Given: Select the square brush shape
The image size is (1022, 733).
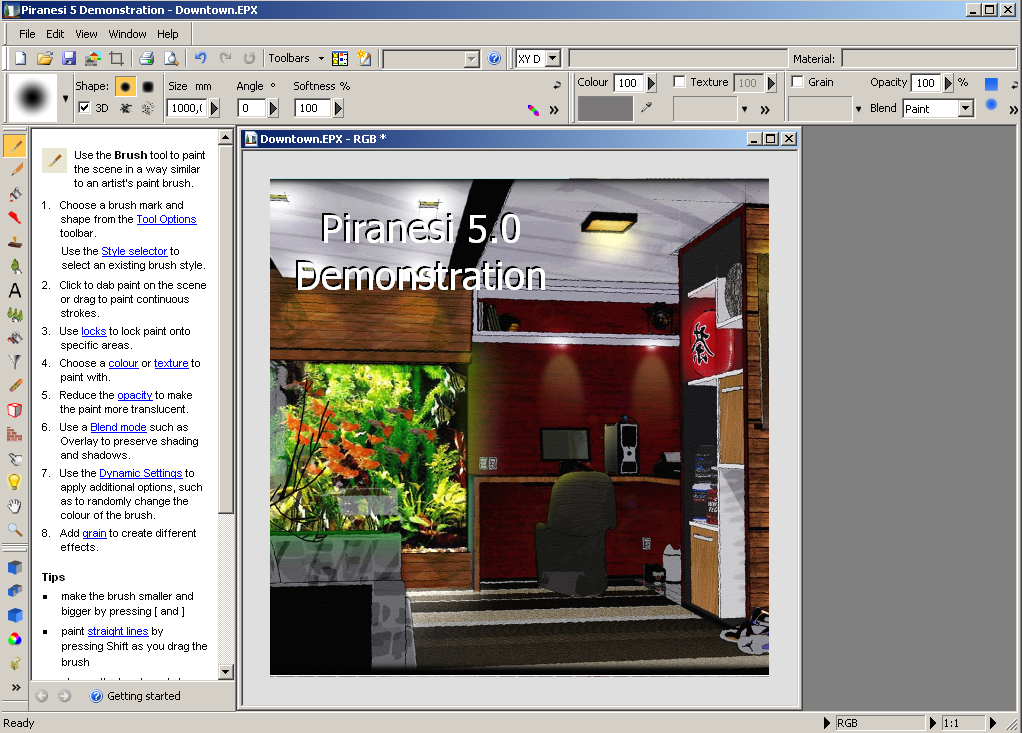Looking at the screenshot, I should point(148,86).
